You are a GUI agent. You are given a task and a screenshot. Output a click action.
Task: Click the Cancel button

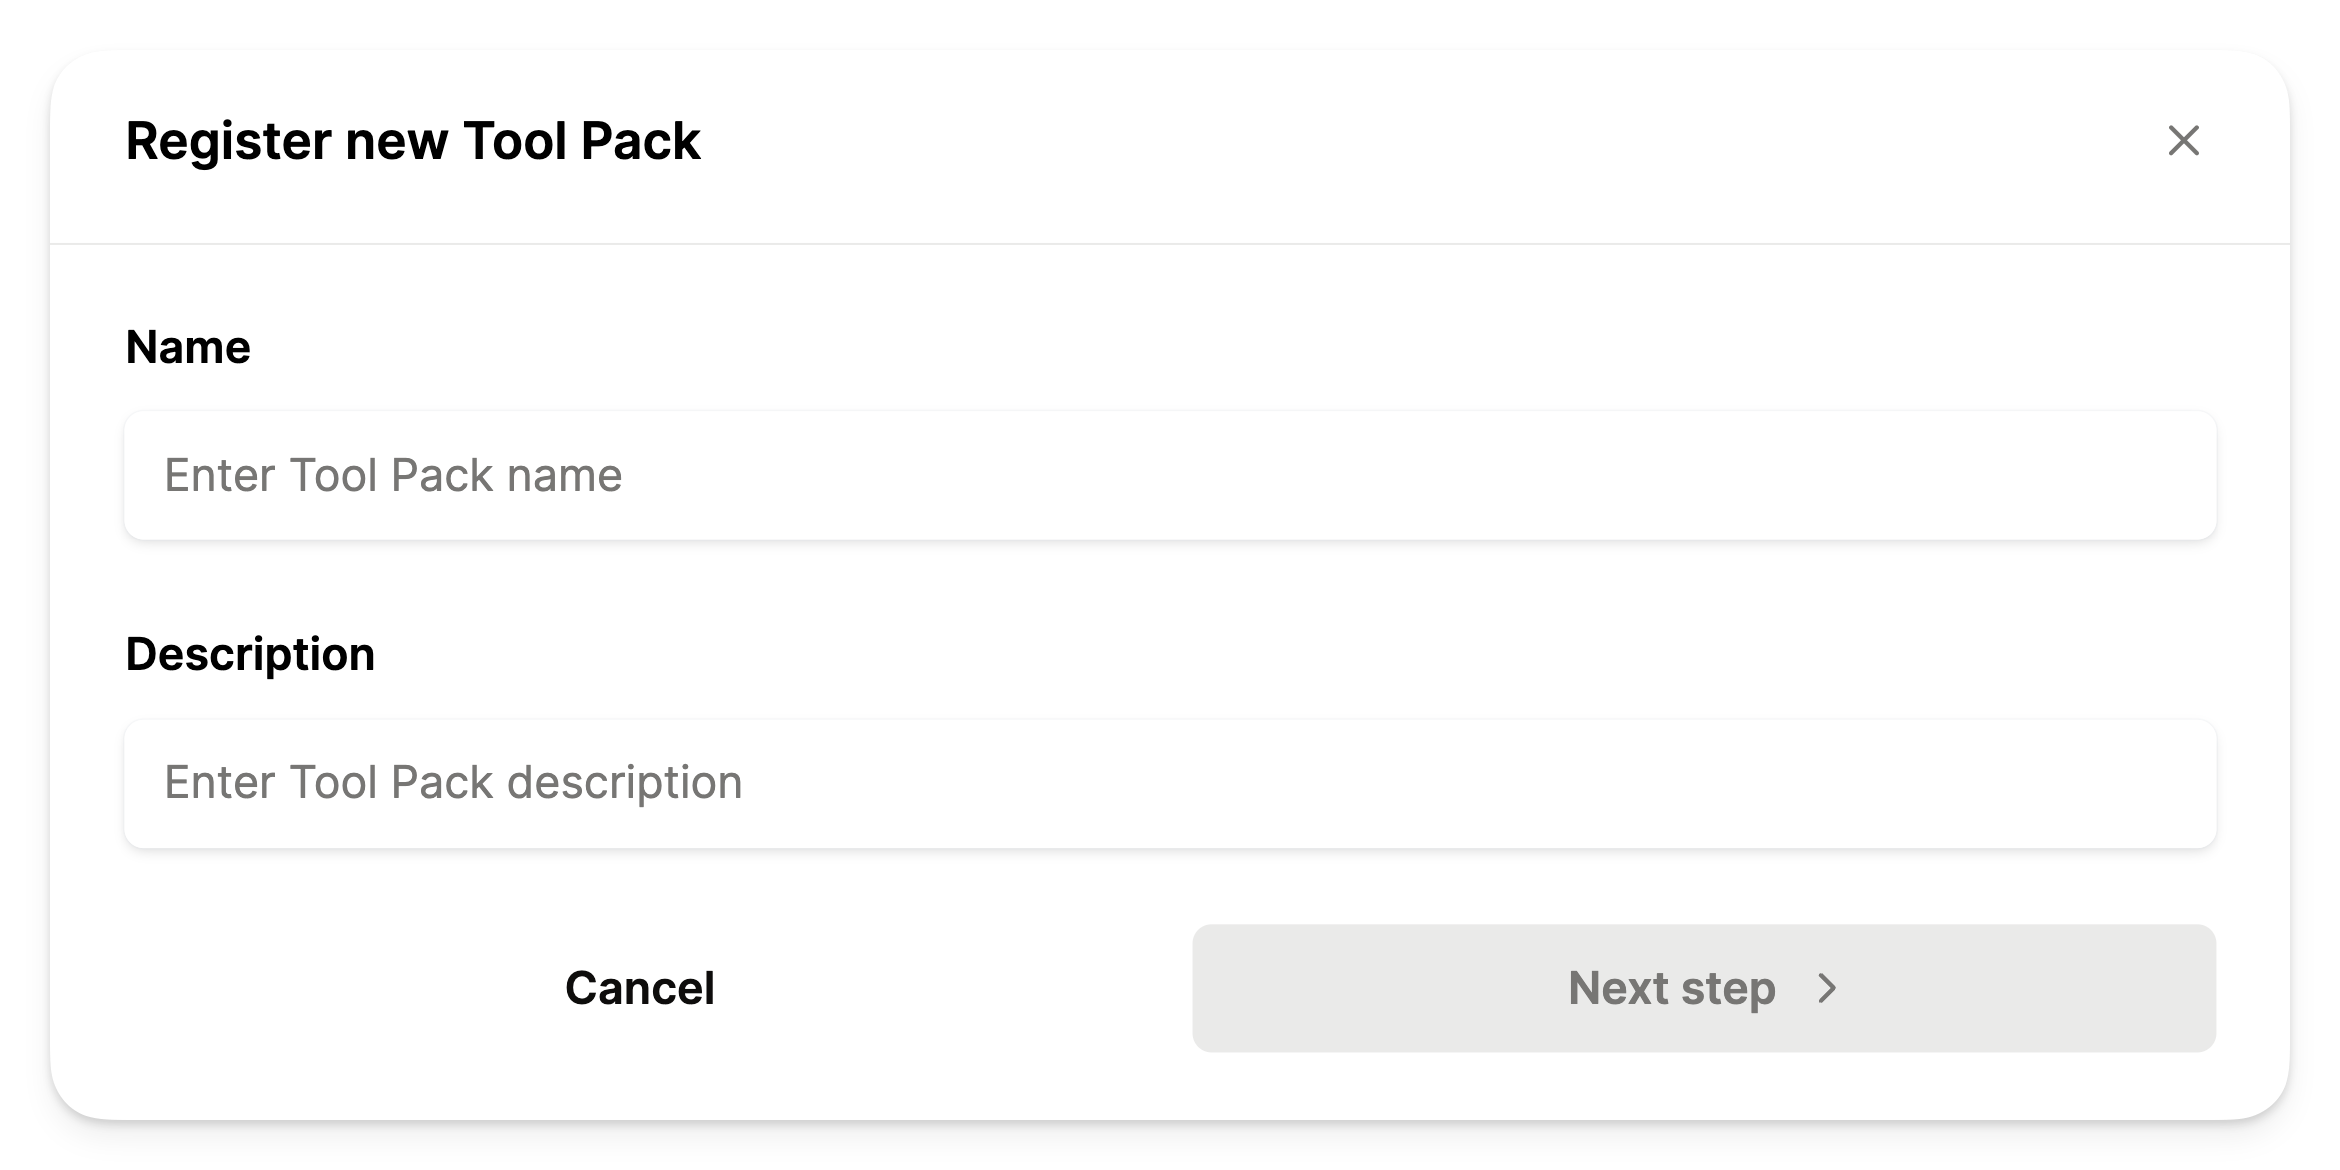coord(640,988)
